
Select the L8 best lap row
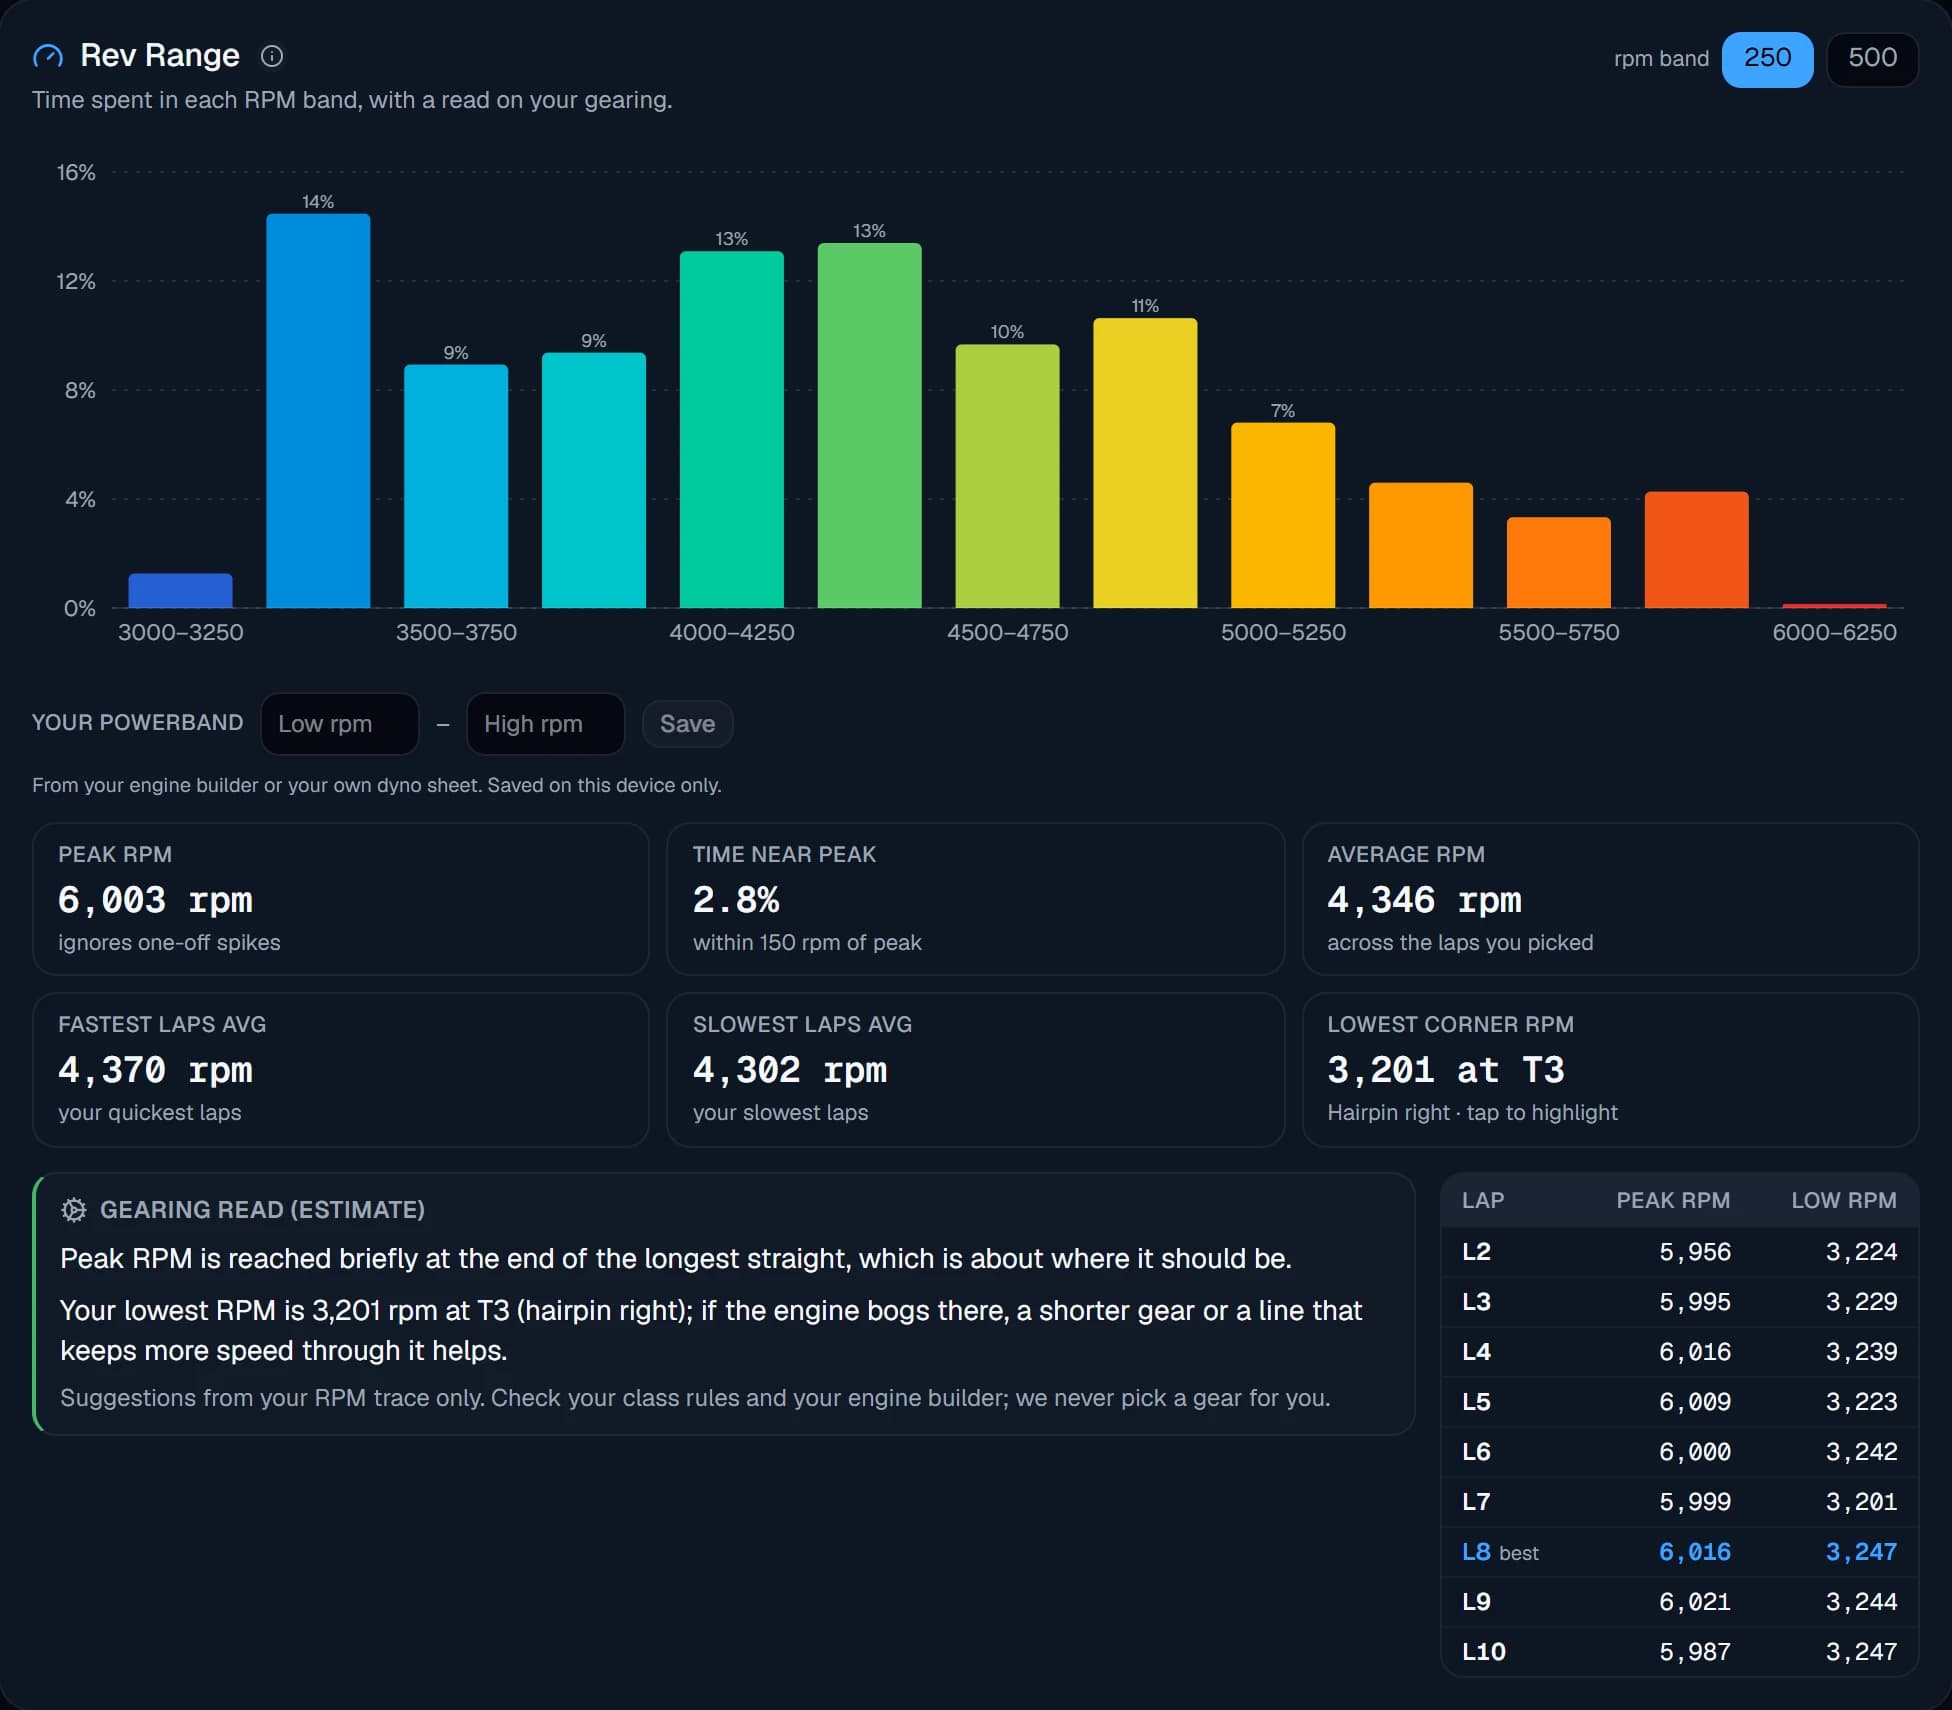coord(1679,1552)
